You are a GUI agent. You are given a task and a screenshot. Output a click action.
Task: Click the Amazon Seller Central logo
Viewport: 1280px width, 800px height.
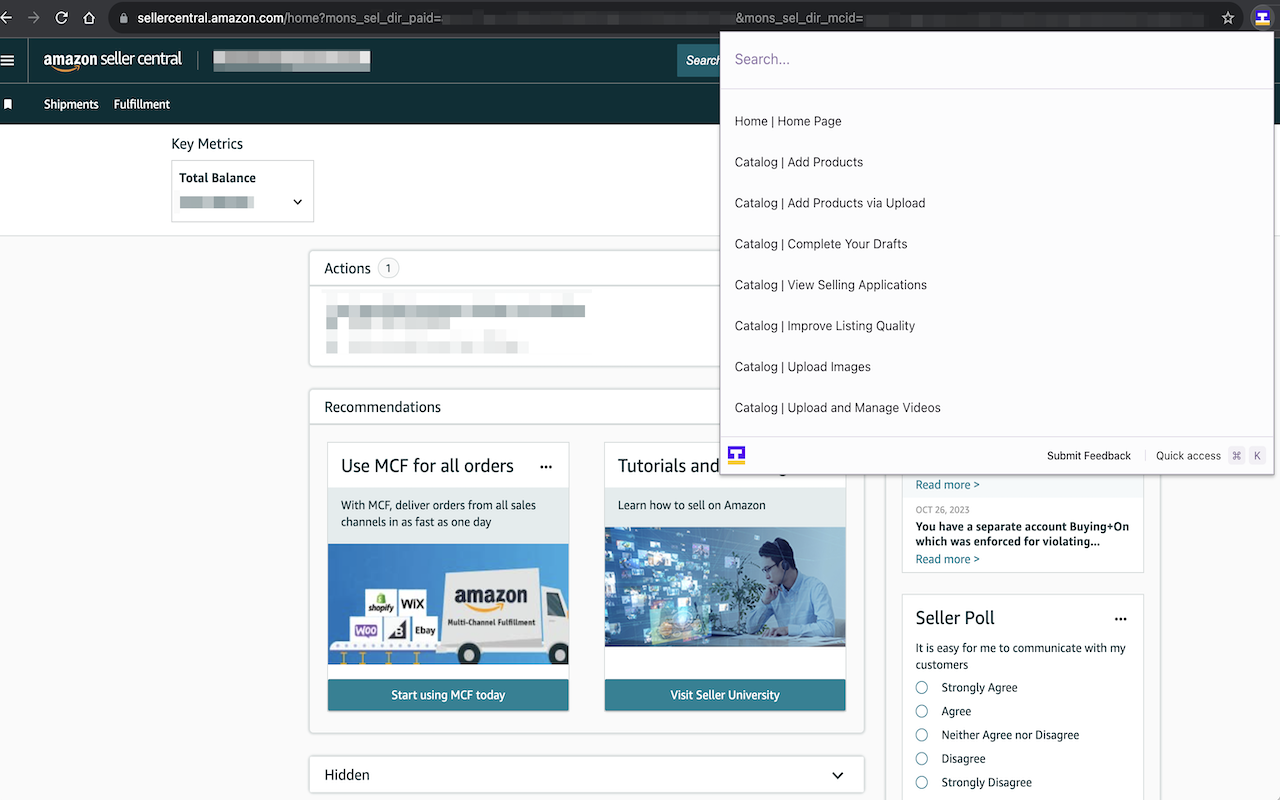coord(113,60)
